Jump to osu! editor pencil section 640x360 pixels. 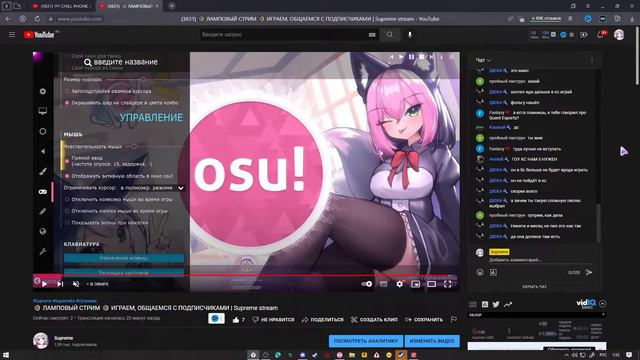42,211
